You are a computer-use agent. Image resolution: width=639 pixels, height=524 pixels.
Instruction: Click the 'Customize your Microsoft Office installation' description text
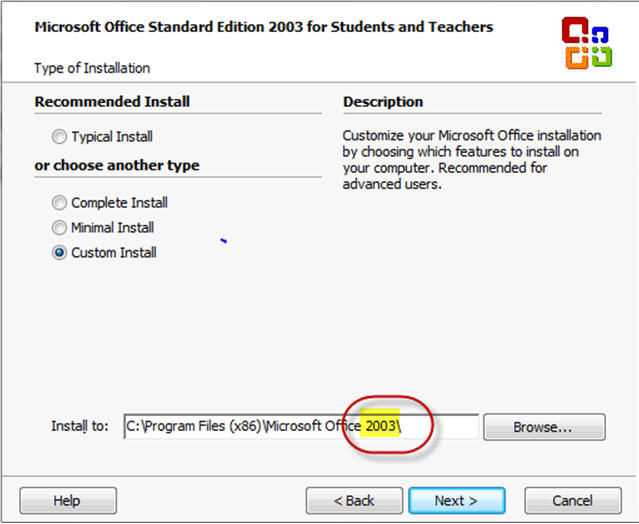pos(472,160)
